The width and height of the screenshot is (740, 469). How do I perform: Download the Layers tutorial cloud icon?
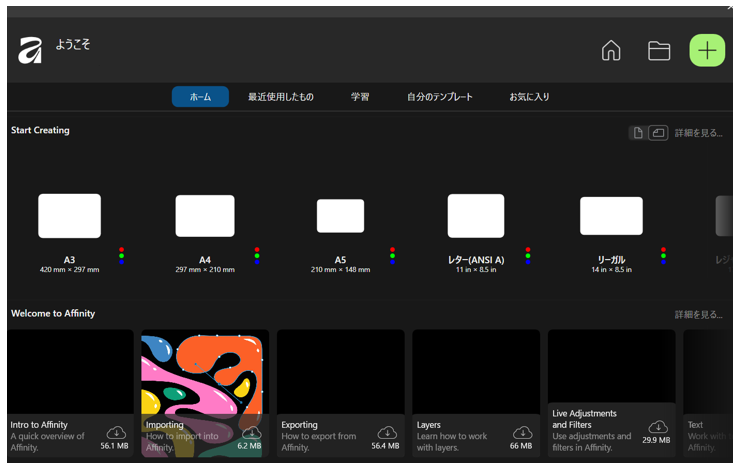(x=522, y=432)
